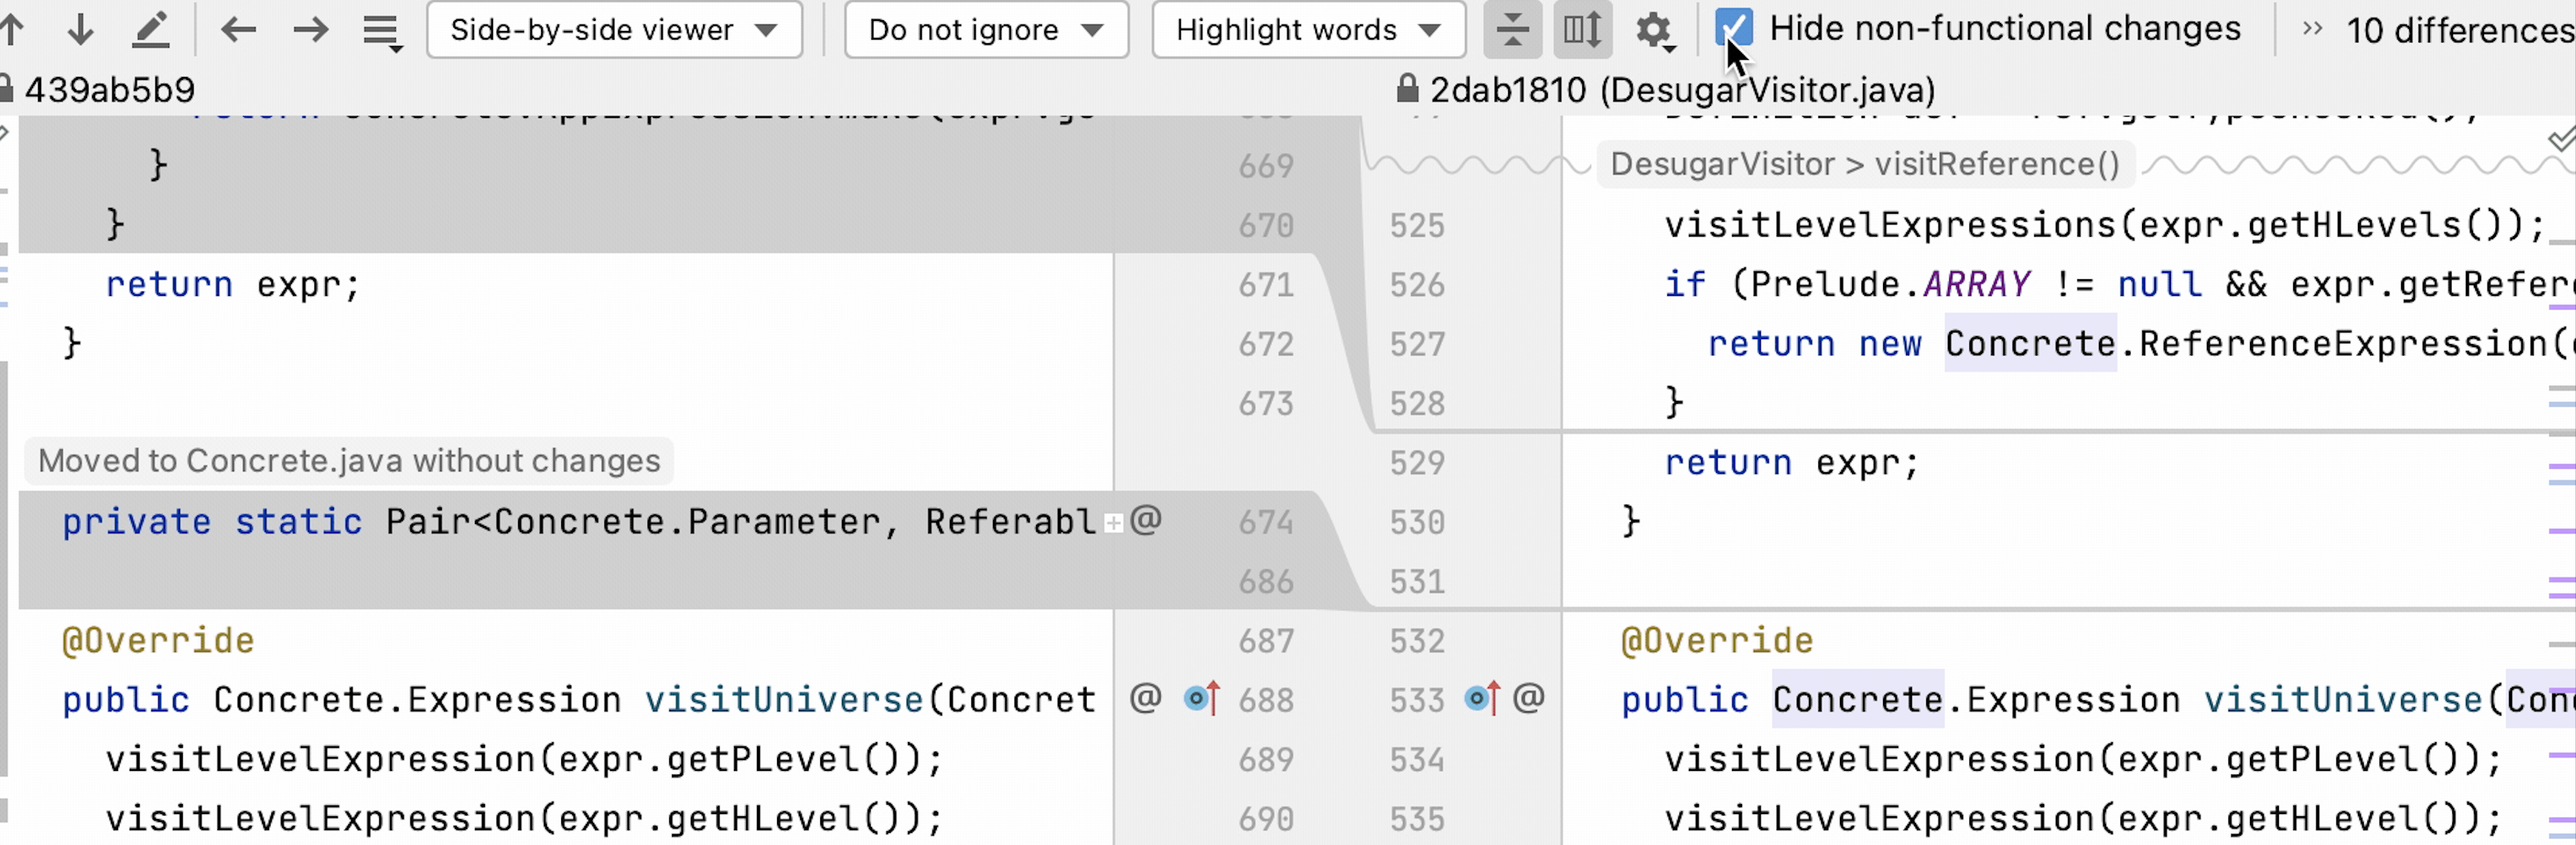Click override gutter icon at line 533
Image resolution: width=2576 pixels, height=845 pixels.
[1482, 698]
